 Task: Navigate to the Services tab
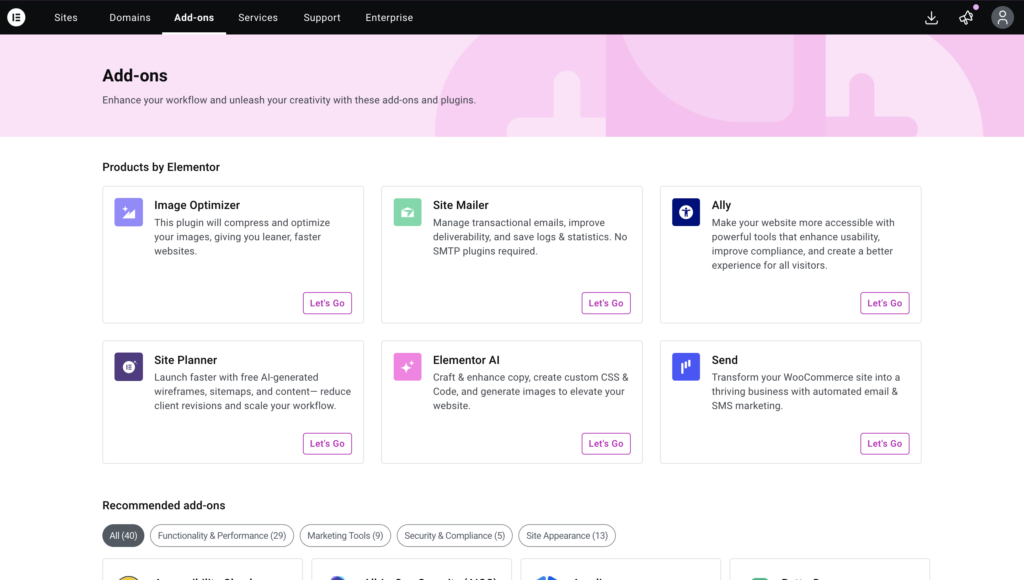click(x=258, y=17)
